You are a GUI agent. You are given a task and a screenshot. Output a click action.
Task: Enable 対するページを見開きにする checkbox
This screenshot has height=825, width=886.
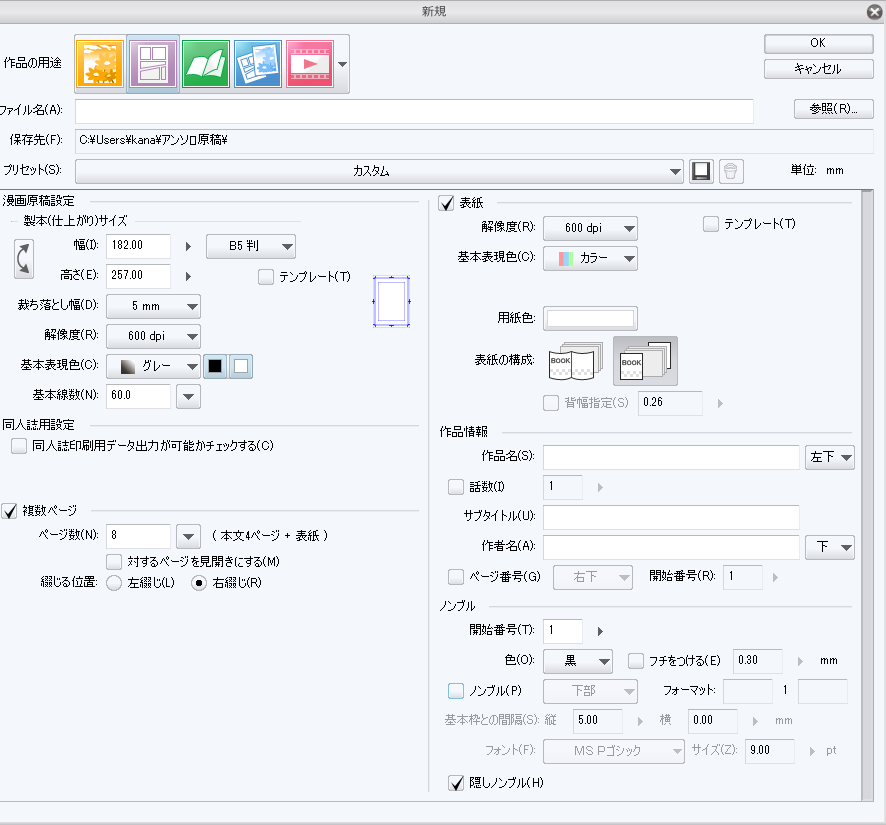pos(114,562)
